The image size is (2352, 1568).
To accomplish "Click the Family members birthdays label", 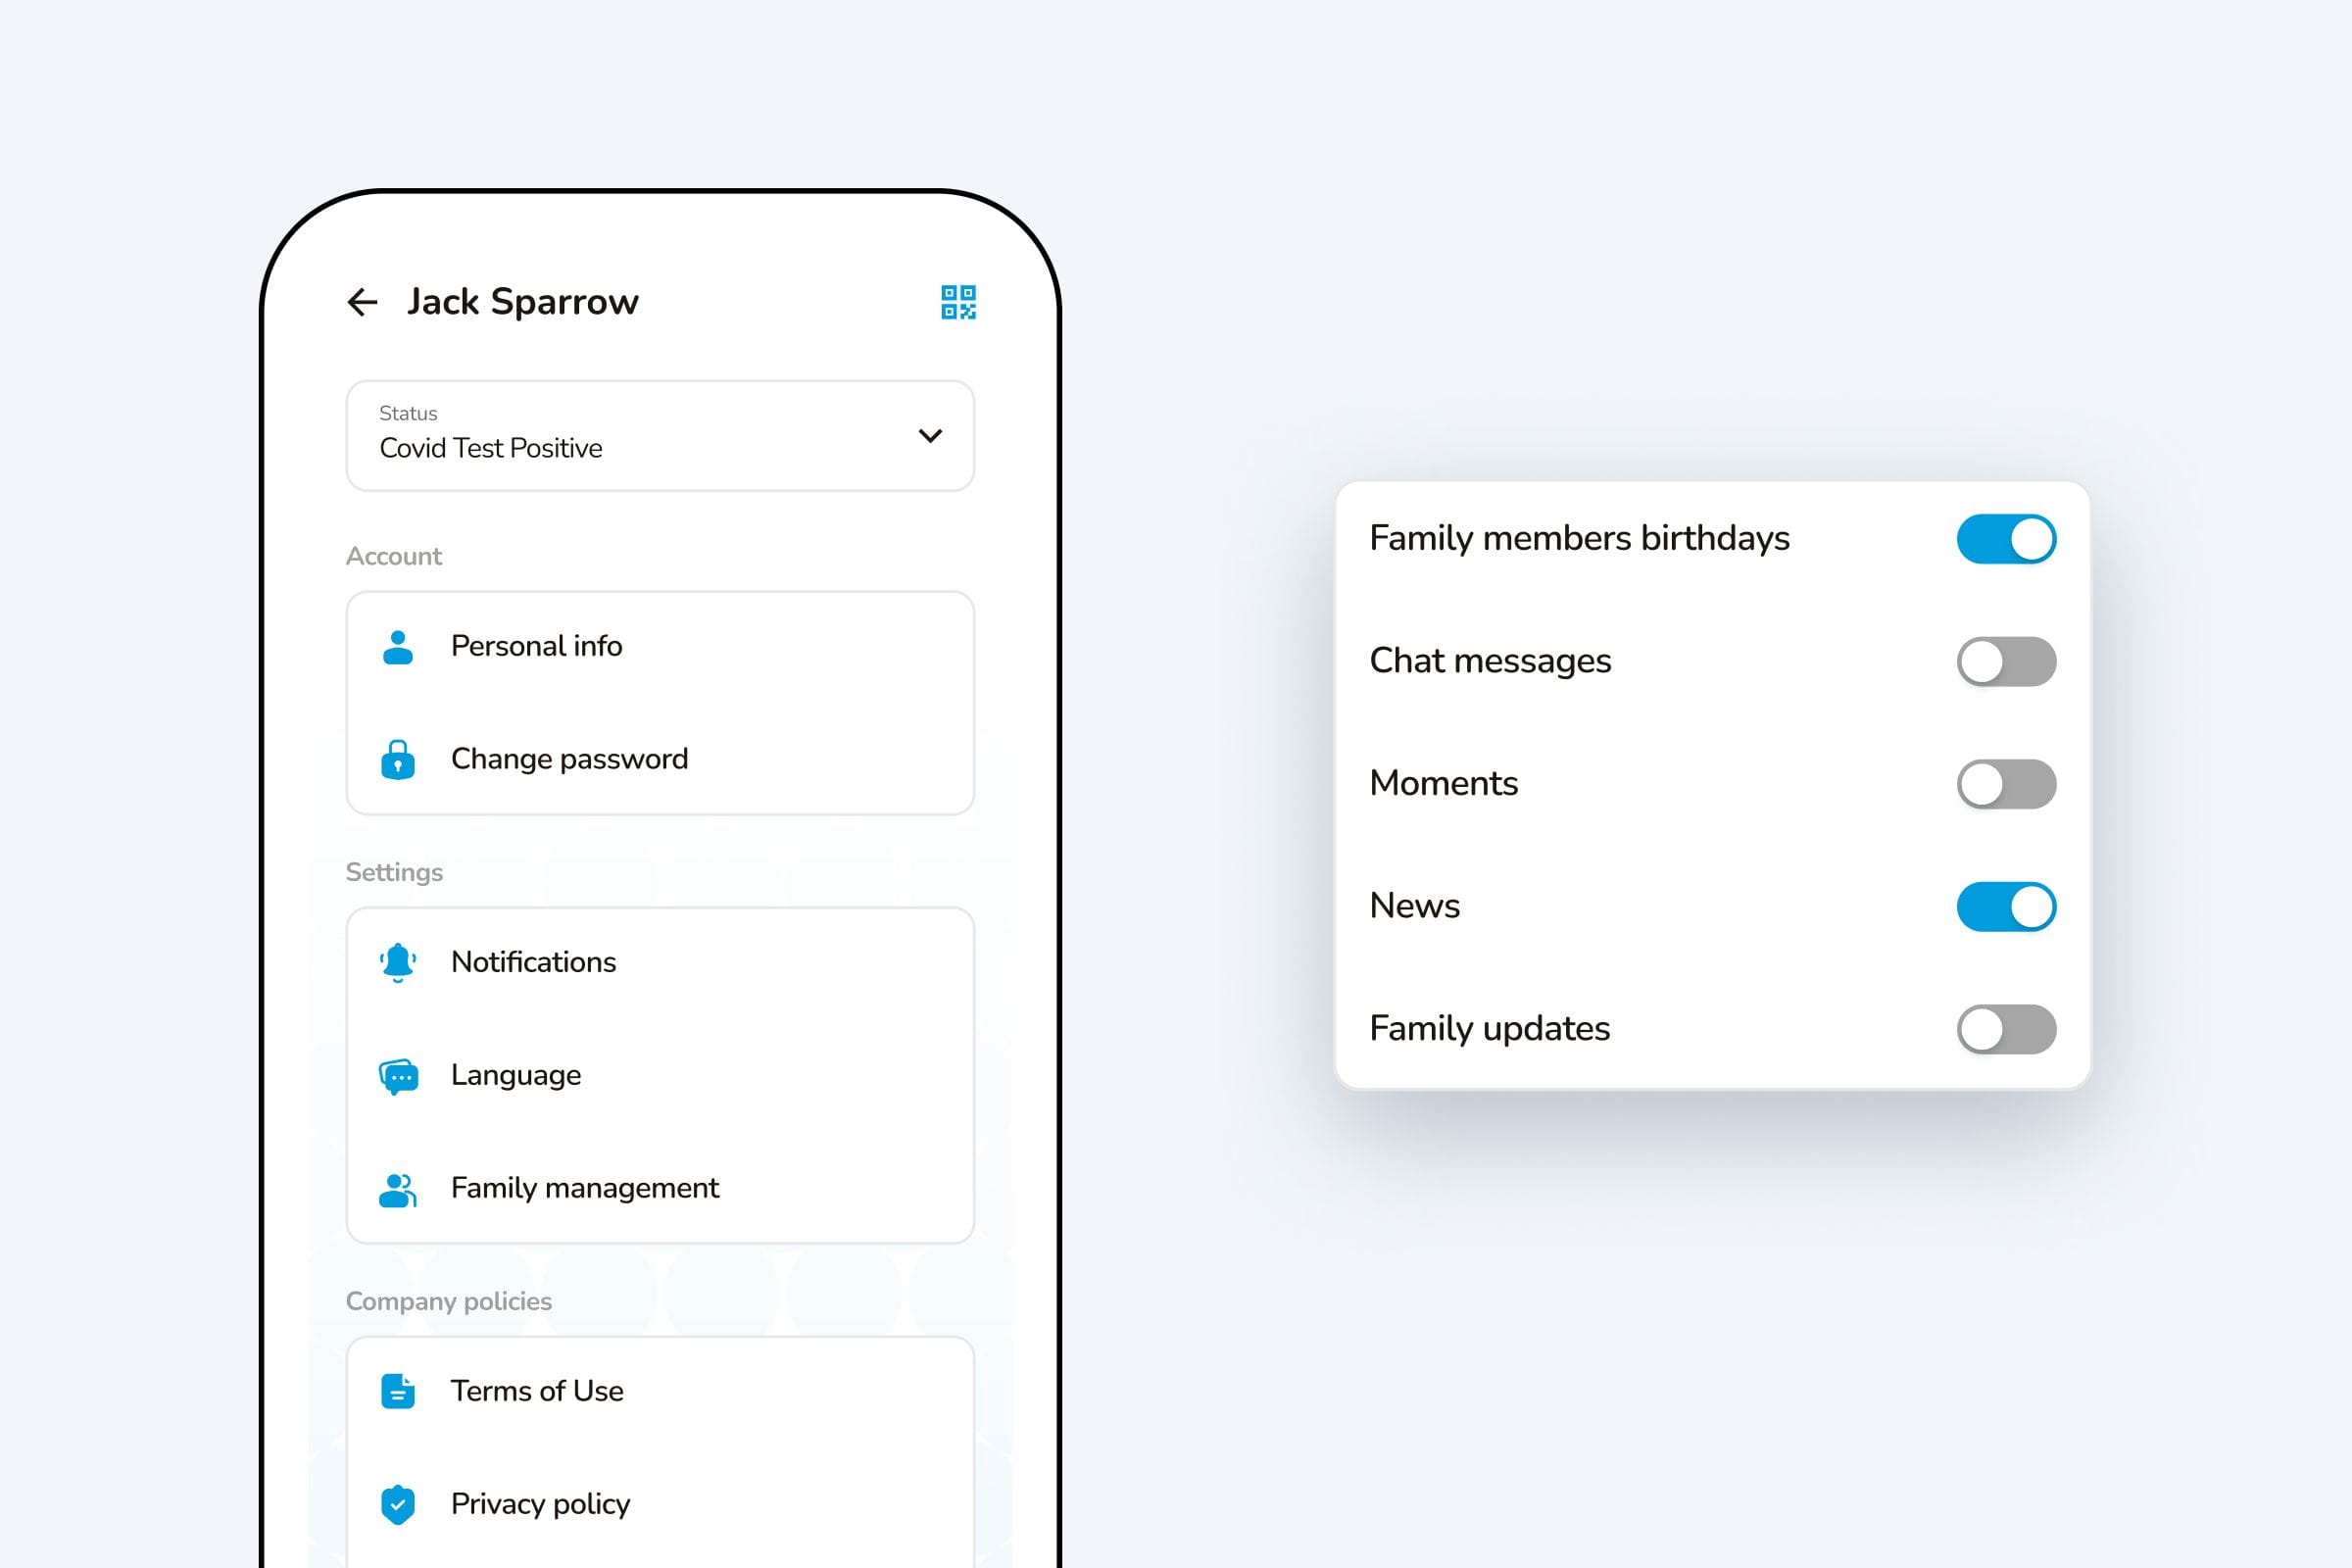I will point(1579,539).
